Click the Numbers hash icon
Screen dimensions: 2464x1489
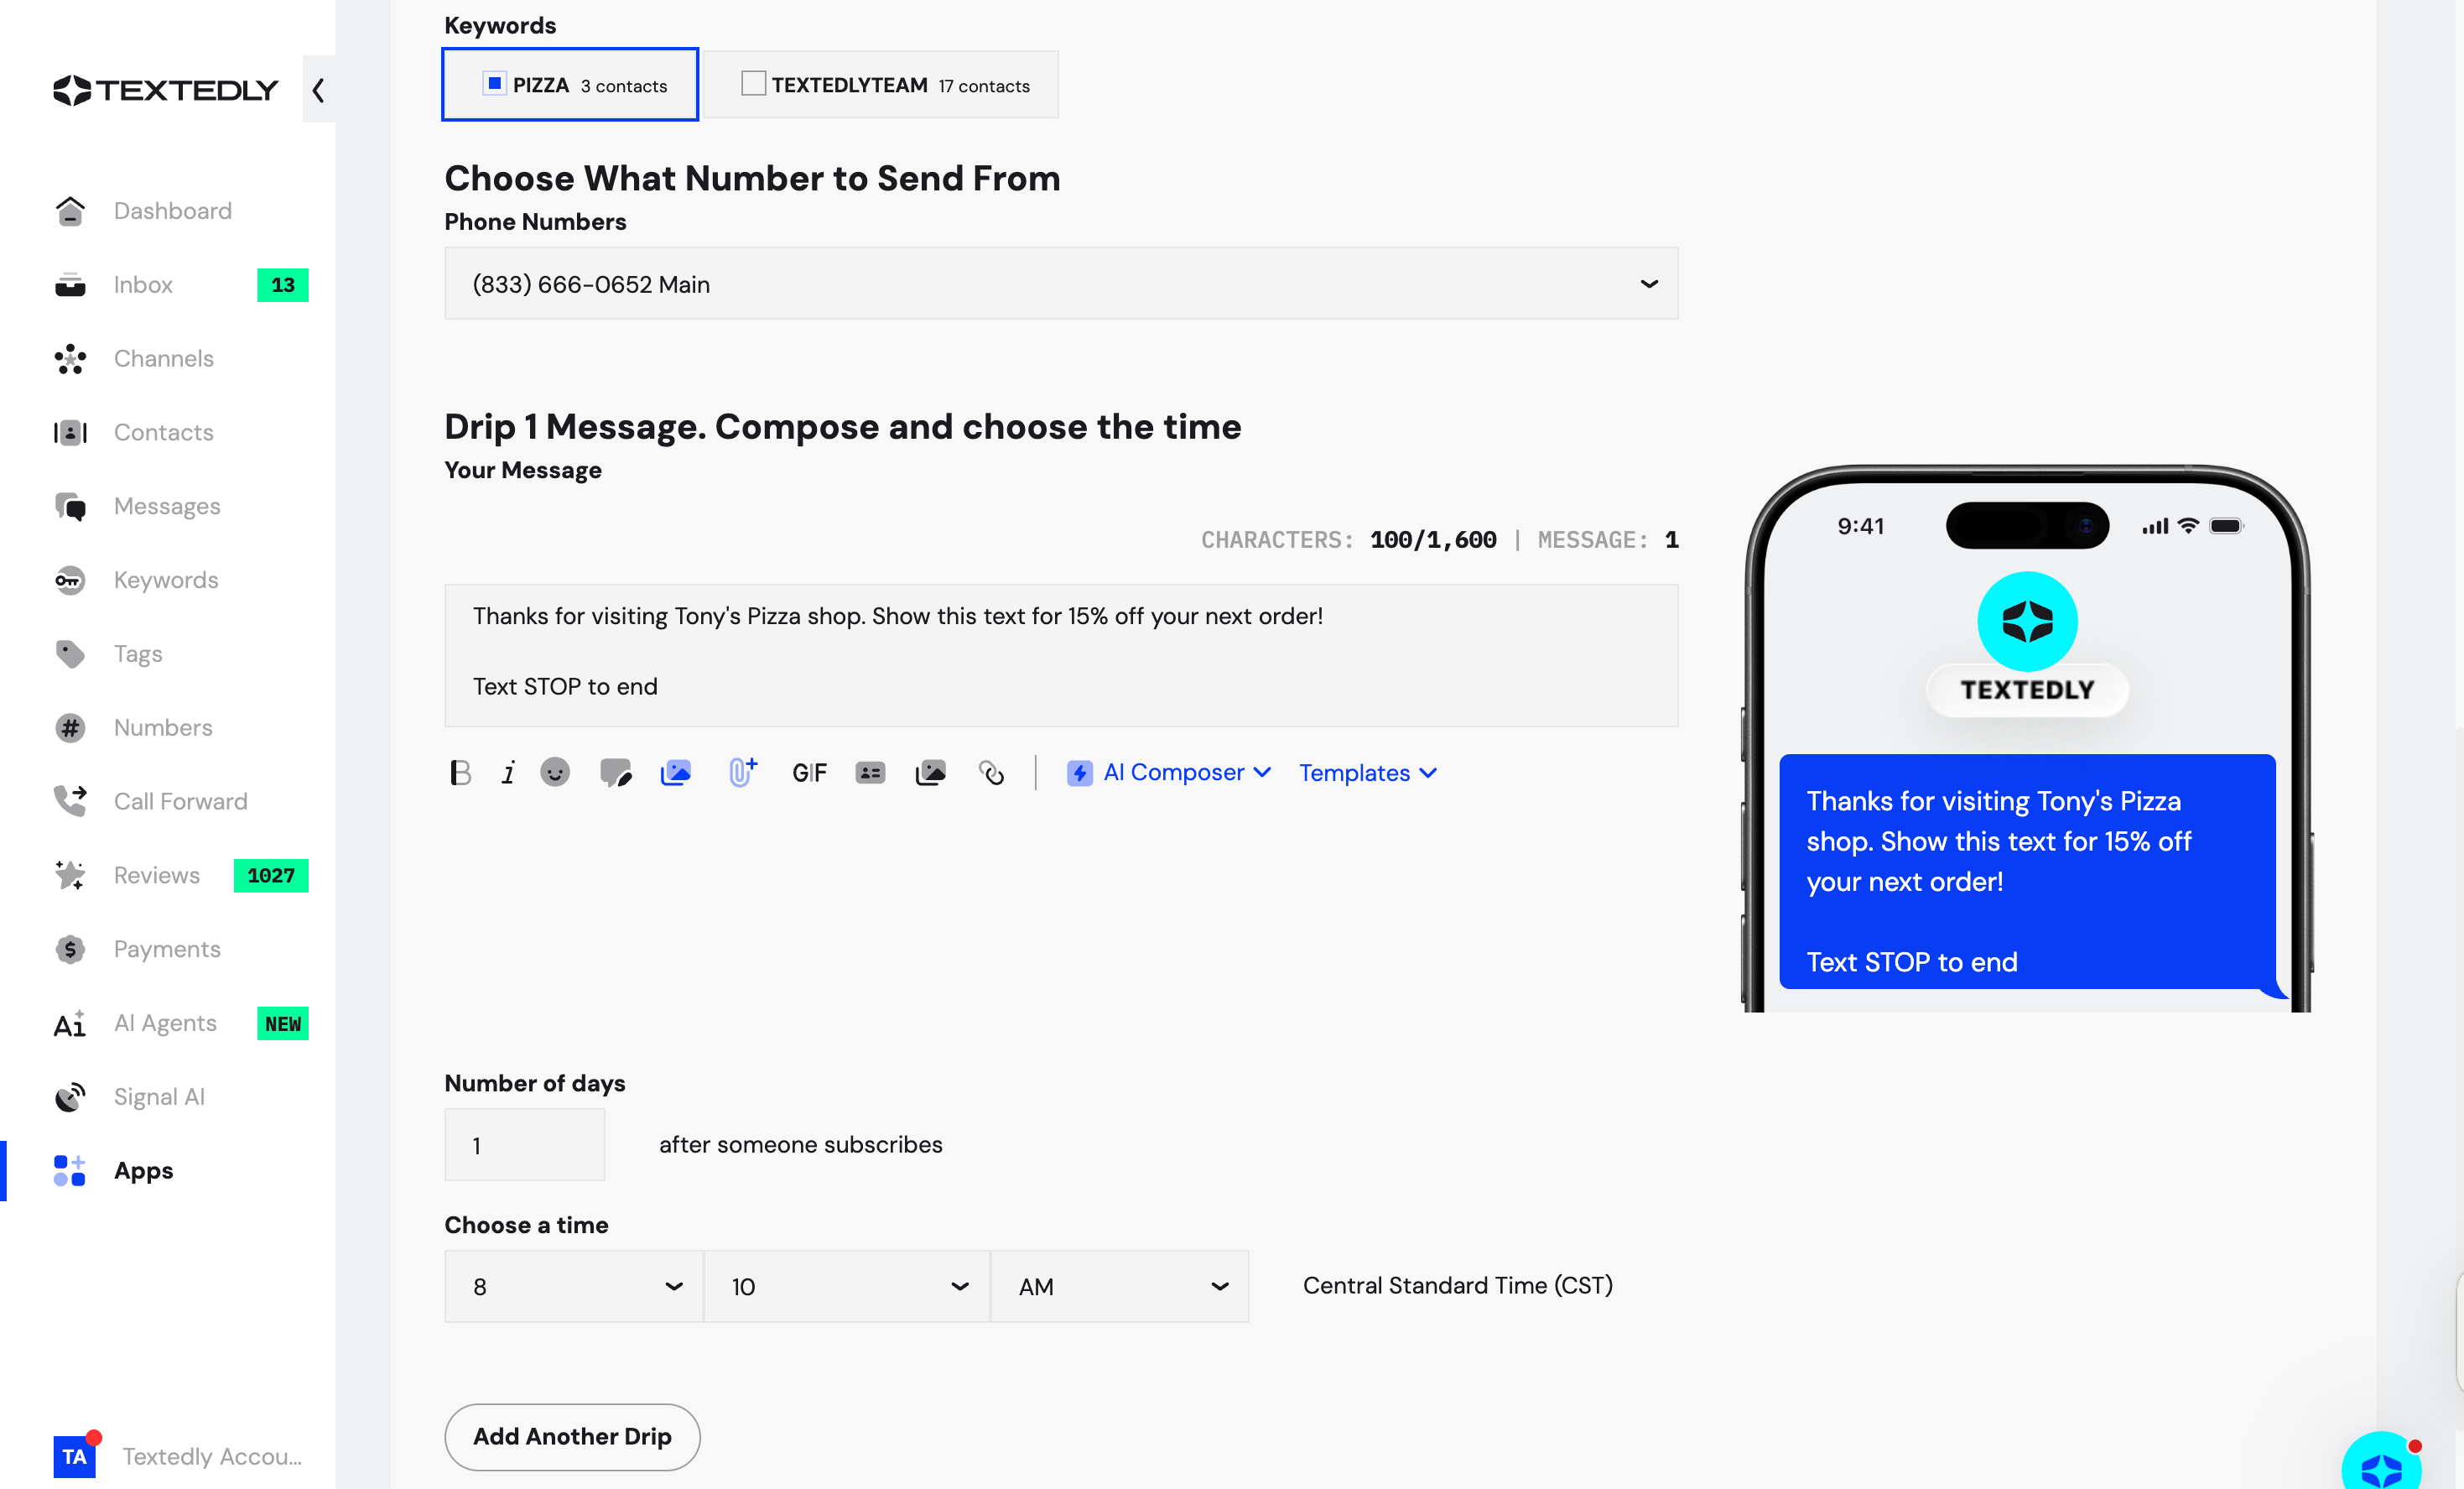tap(70, 728)
